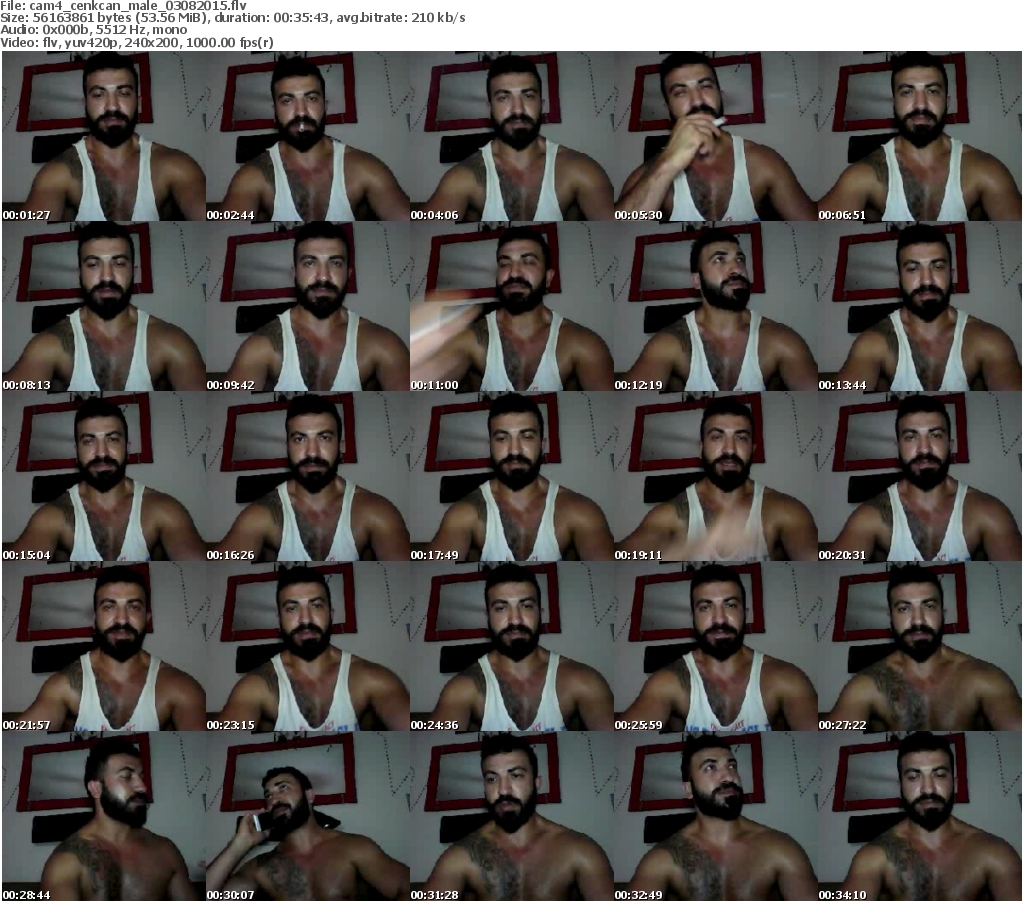Click the thumbnail at 00:30:07
Image resolution: width=1024 pixels, height=901 pixels.
308,816
